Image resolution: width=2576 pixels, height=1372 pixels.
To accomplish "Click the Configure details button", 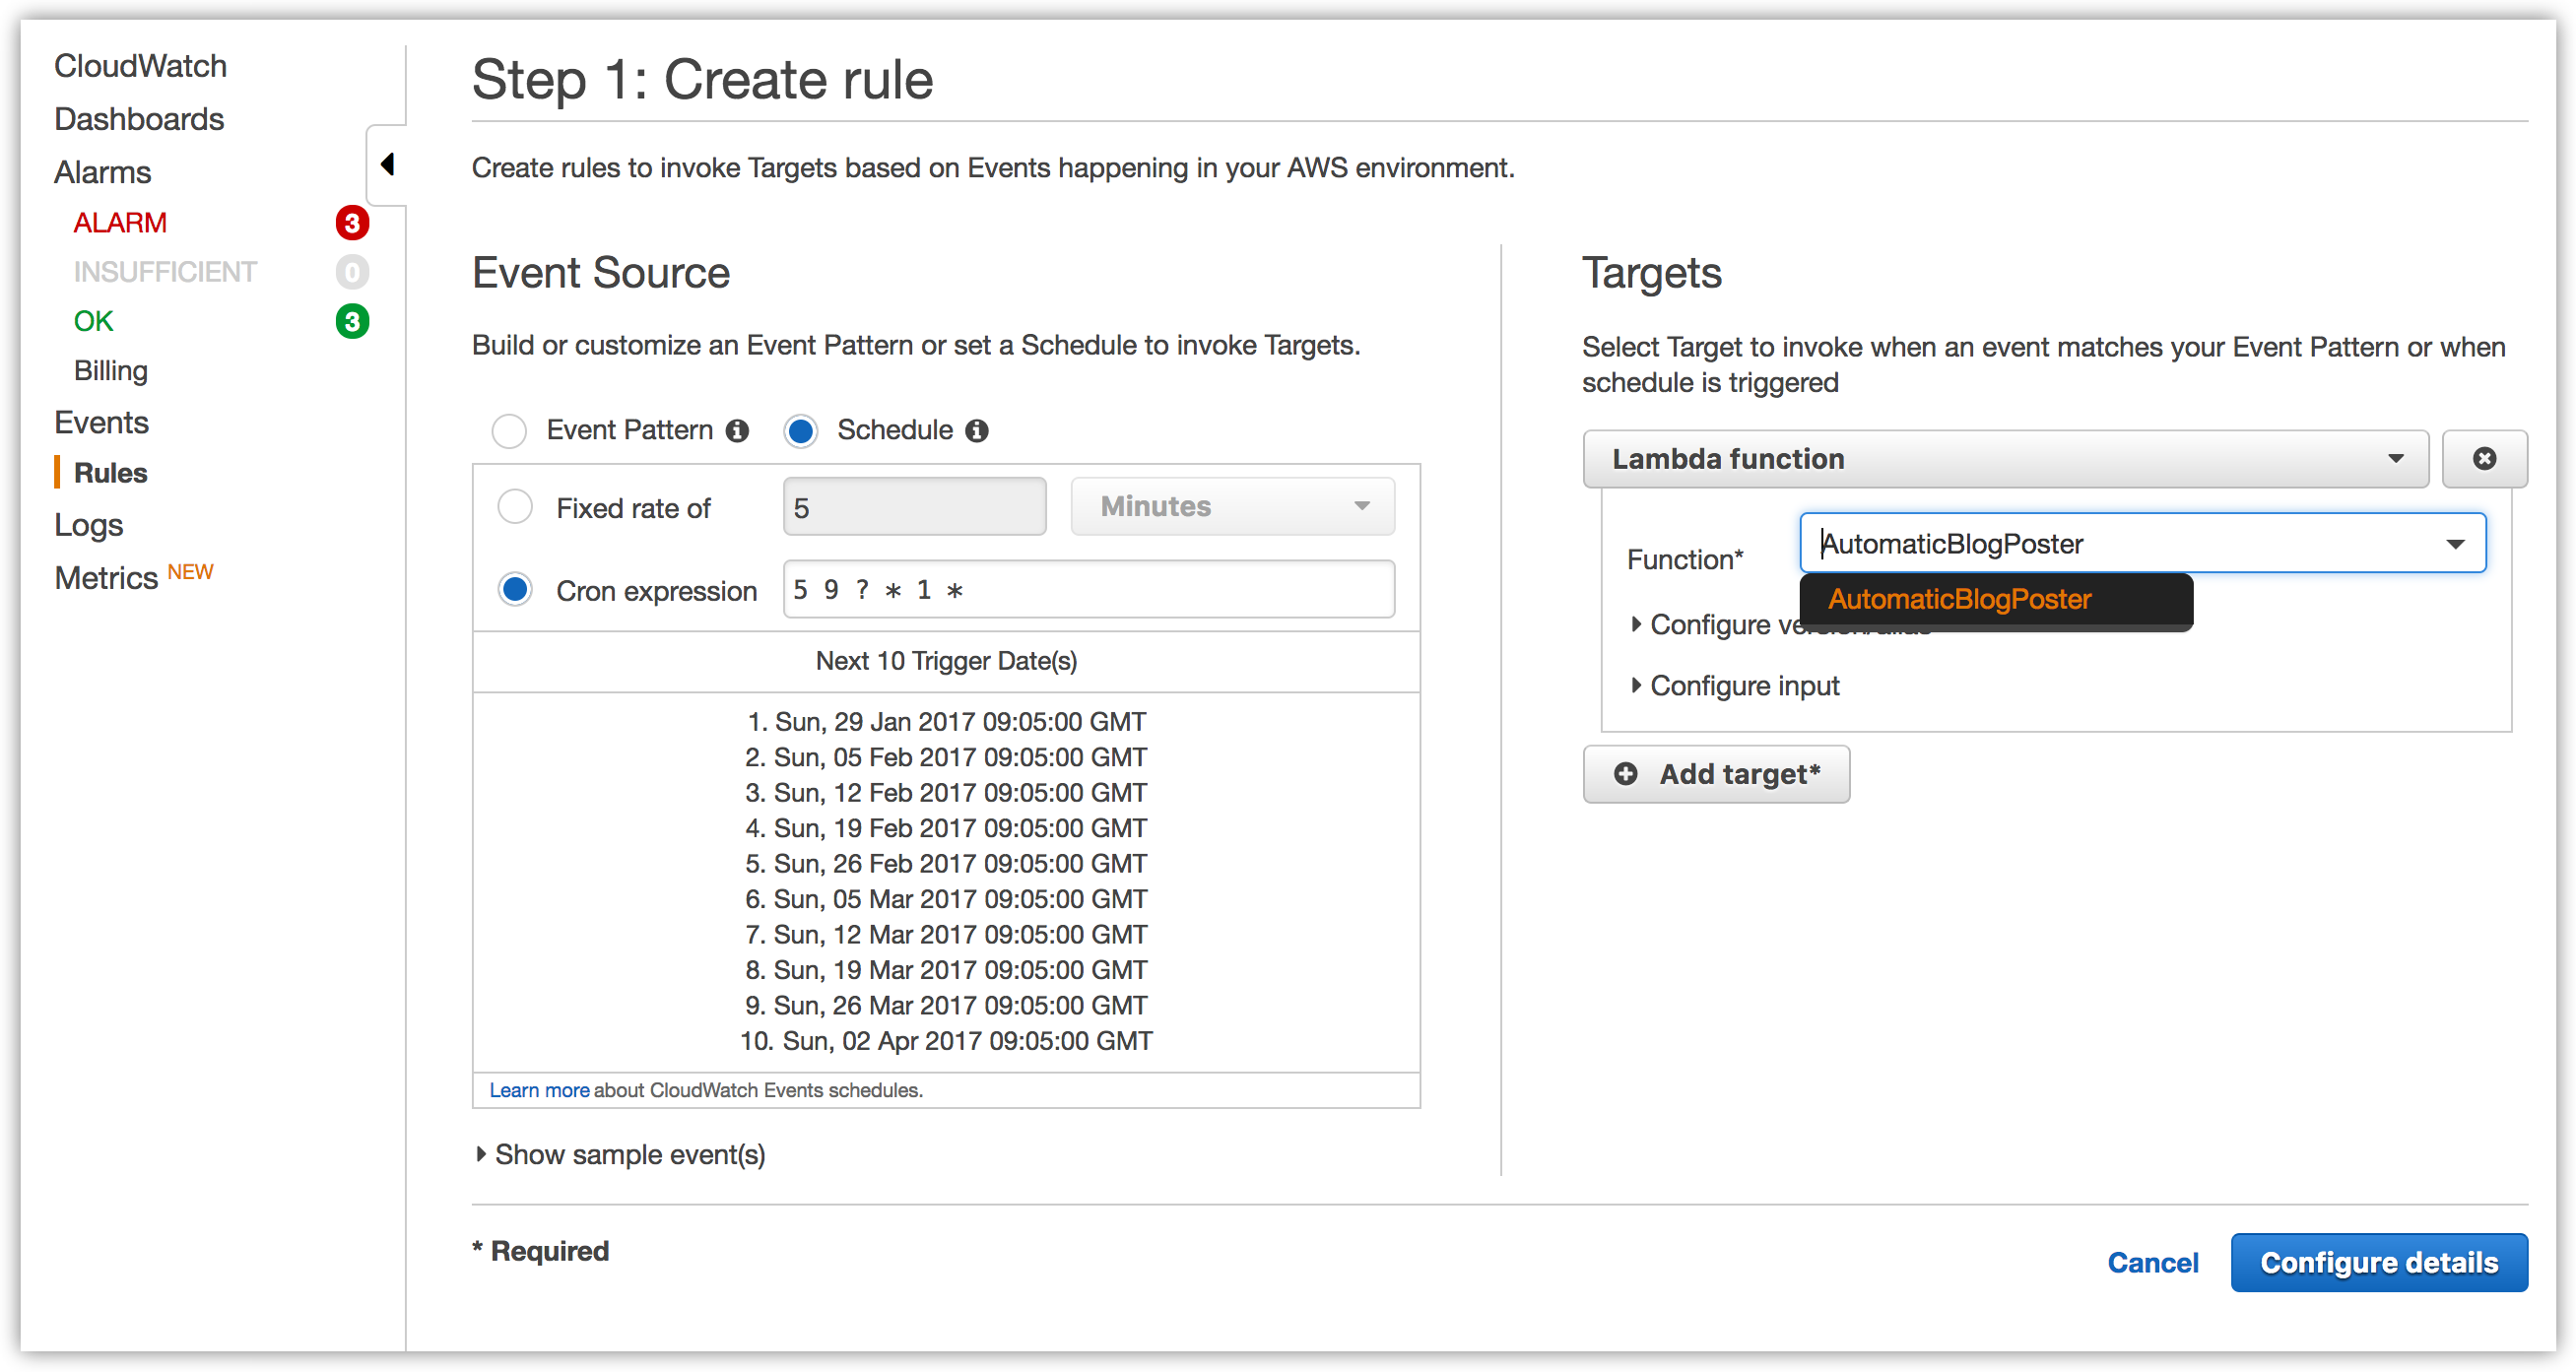I will [2378, 1263].
